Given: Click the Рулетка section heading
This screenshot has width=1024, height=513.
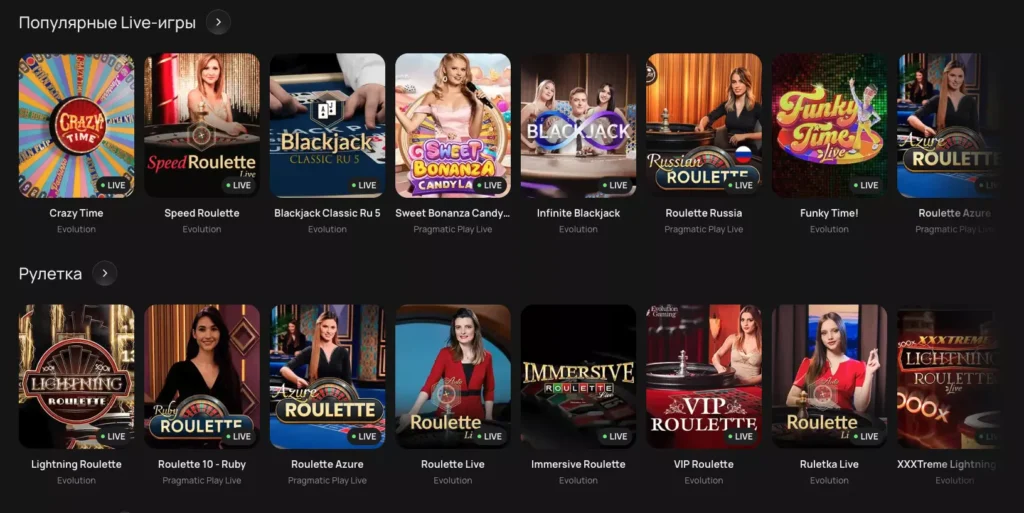Looking at the screenshot, I should tap(50, 274).
